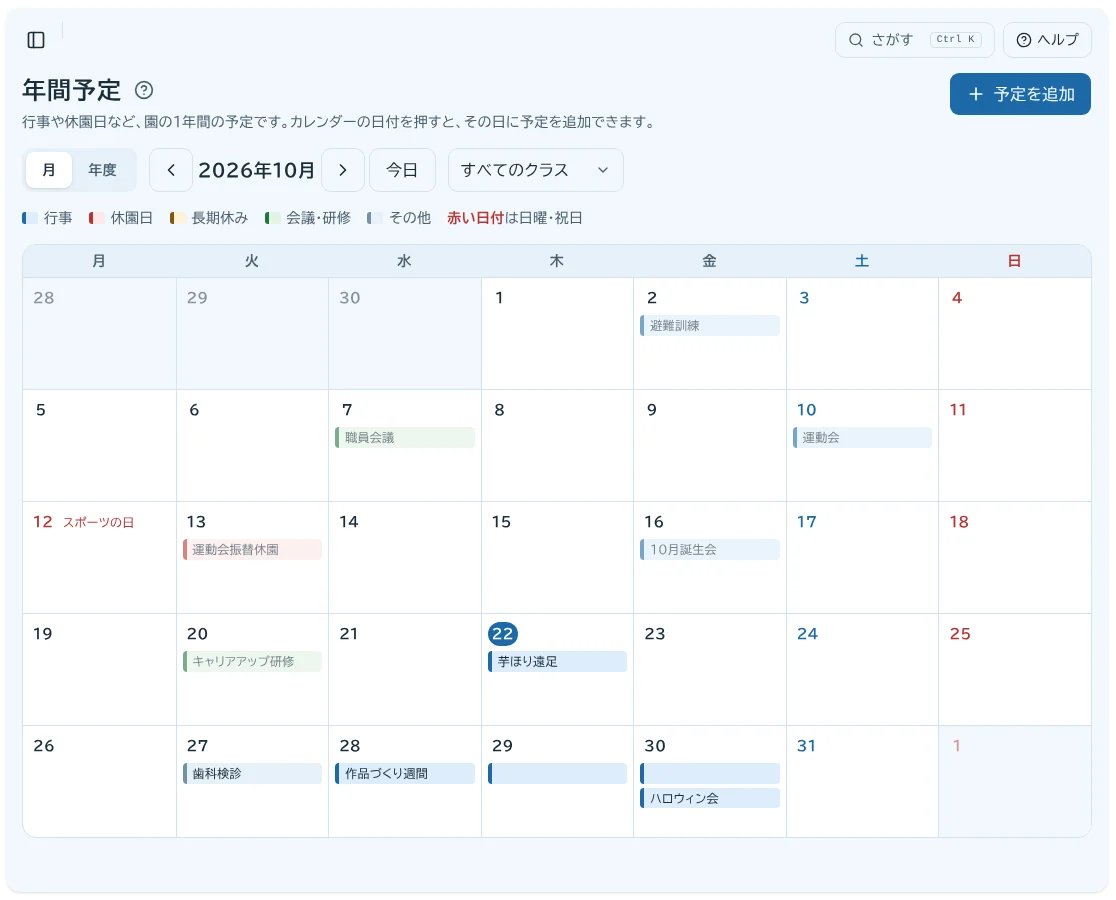Image resolution: width=1116 pixels, height=900 pixels.
Task: Open the 歯科検診 event
Action: (x=252, y=773)
